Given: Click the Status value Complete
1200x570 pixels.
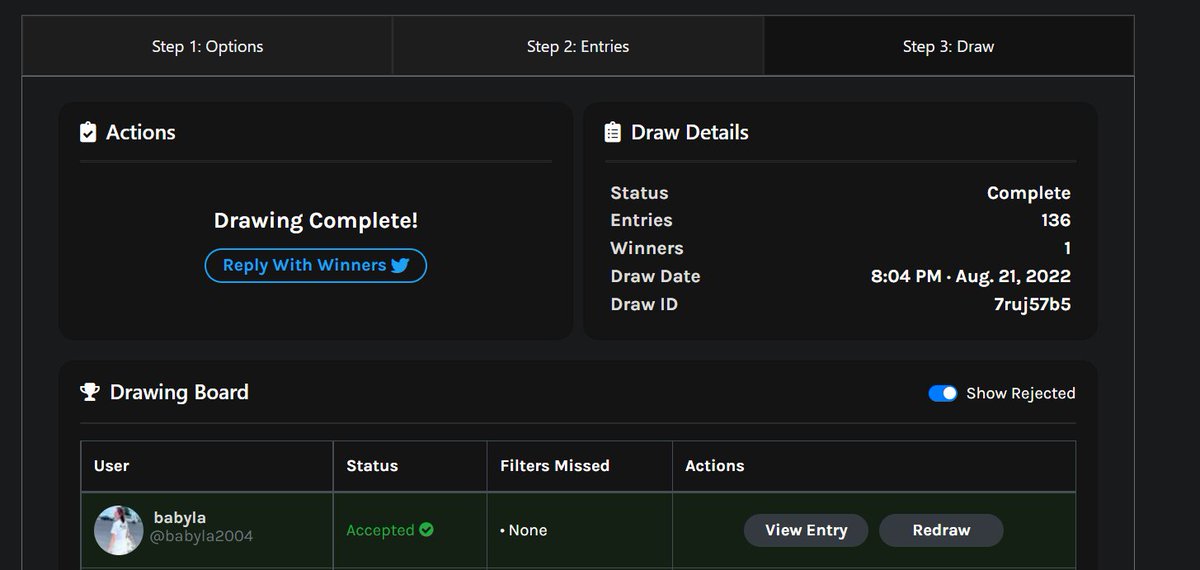Looking at the screenshot, I should click(1029, 193).
